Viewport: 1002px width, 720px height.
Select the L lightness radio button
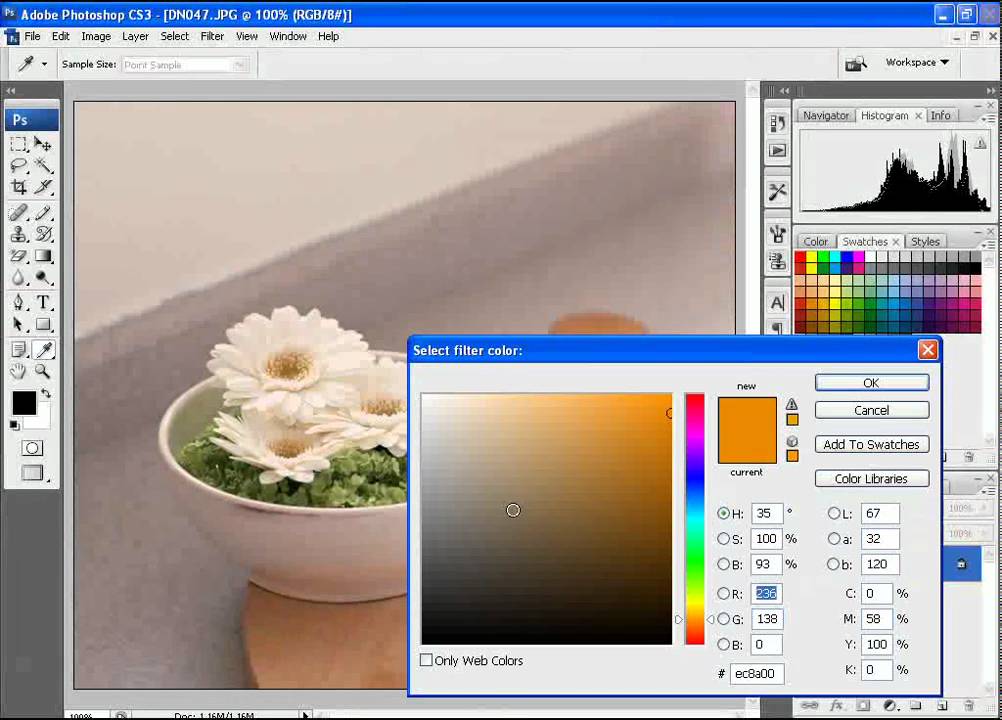[833, 513]
